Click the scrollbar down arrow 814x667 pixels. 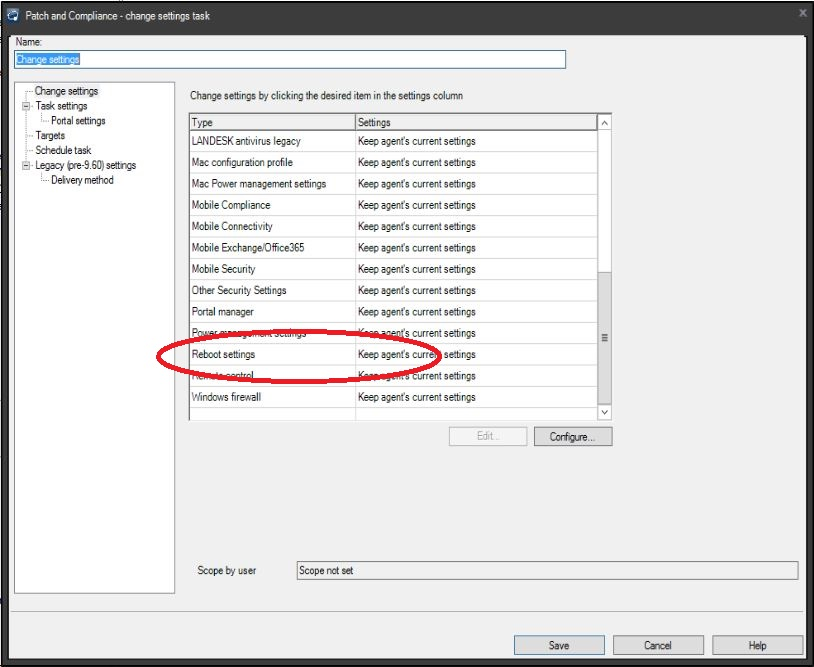[604, 410]
